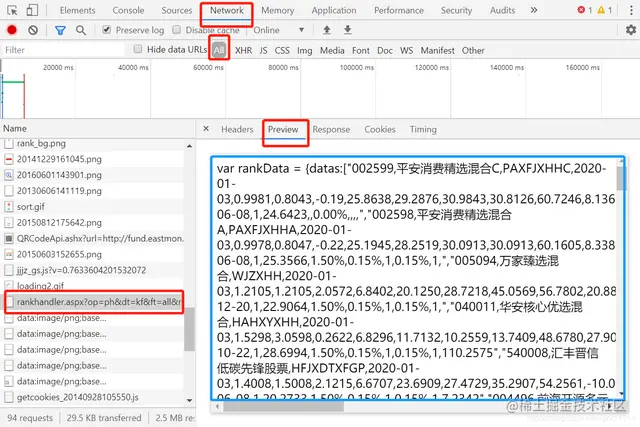
Task: Click request list scroll up arrow
Action: point(189,146)
